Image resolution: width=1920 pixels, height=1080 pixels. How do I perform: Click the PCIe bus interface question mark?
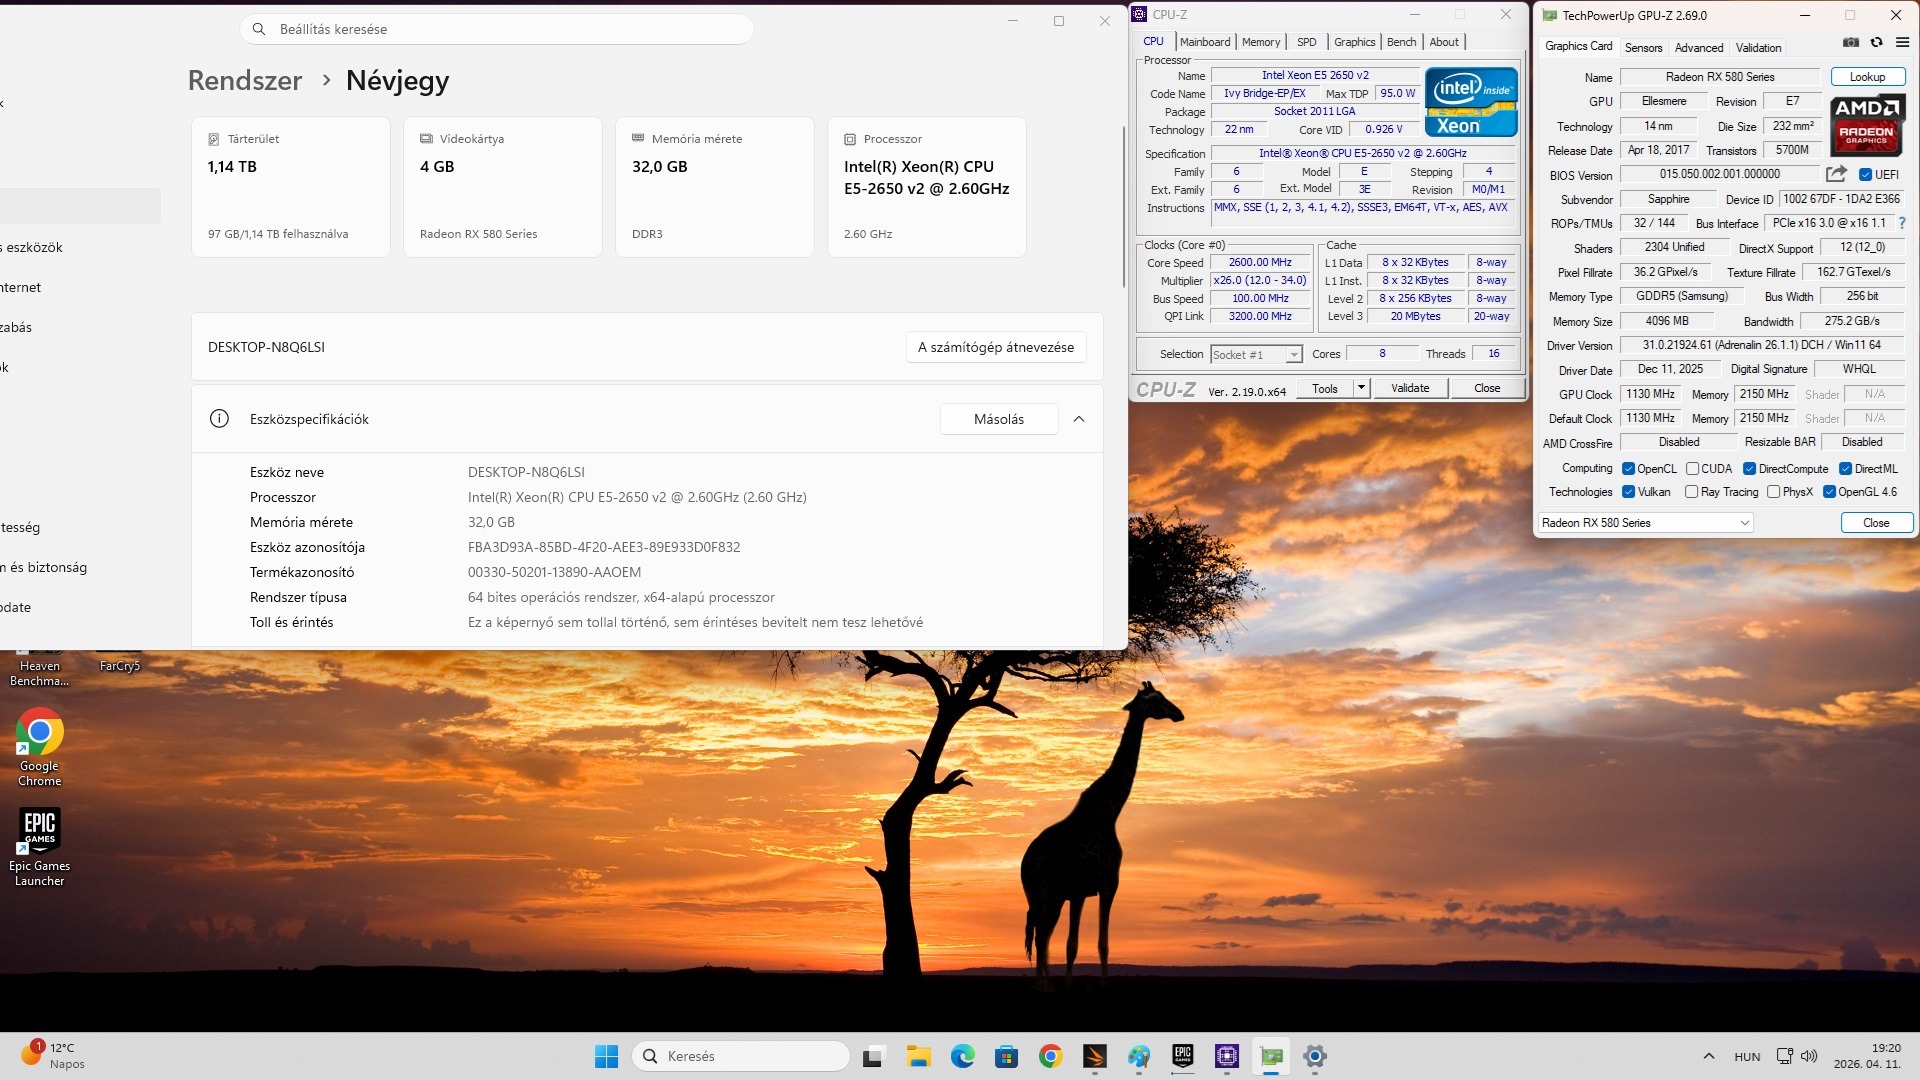[1902, 224]
